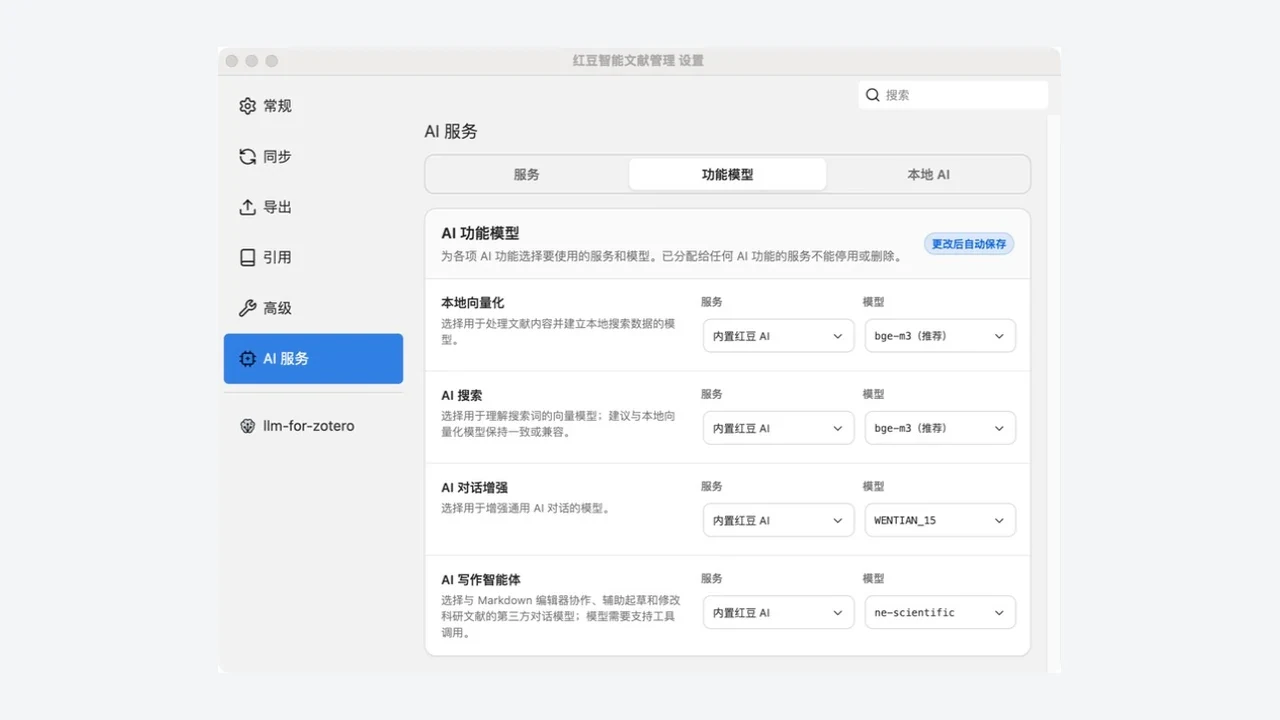This screenshot has height=720, width=1280.
Task: Open AI 对话增强 service dropdown
Action: [778, 520]
